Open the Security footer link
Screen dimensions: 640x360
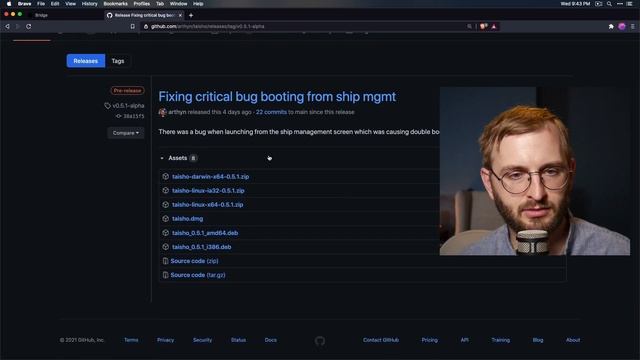202,340
